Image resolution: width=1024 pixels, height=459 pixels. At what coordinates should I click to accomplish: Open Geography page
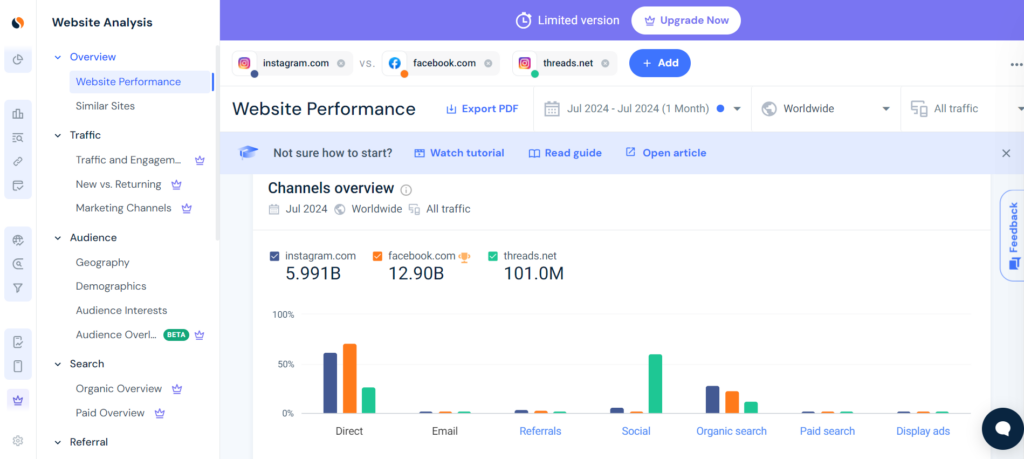tap(103, 262)
